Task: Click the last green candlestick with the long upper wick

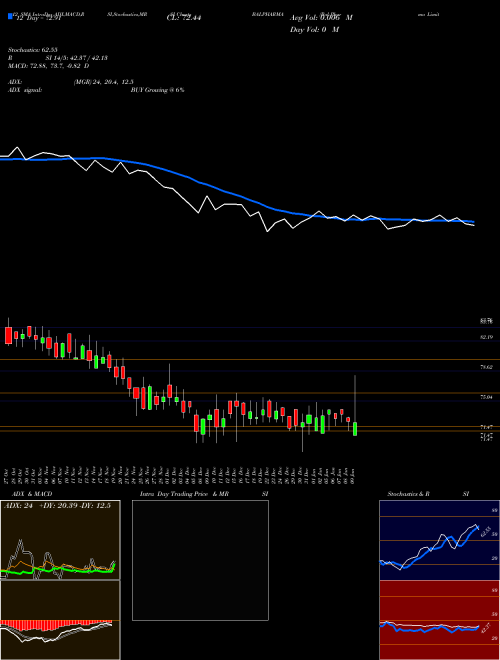Action: [x=355, y=428]
